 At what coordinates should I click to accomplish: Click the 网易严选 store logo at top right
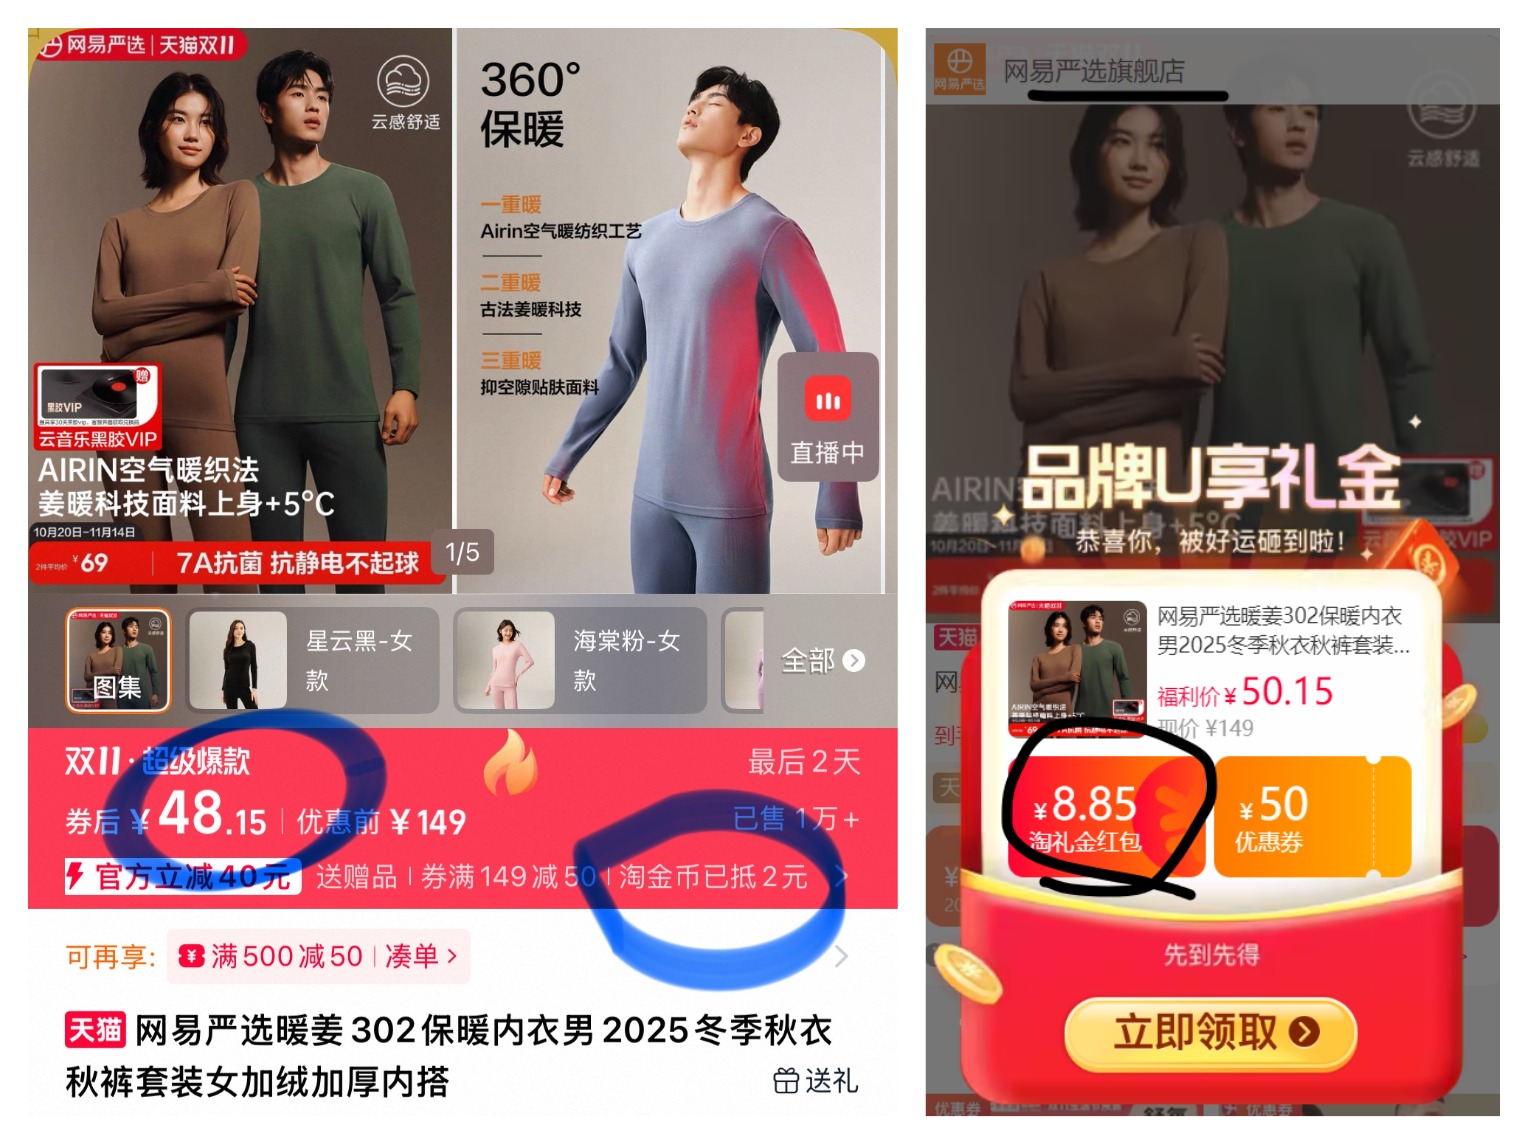point(960,69)
